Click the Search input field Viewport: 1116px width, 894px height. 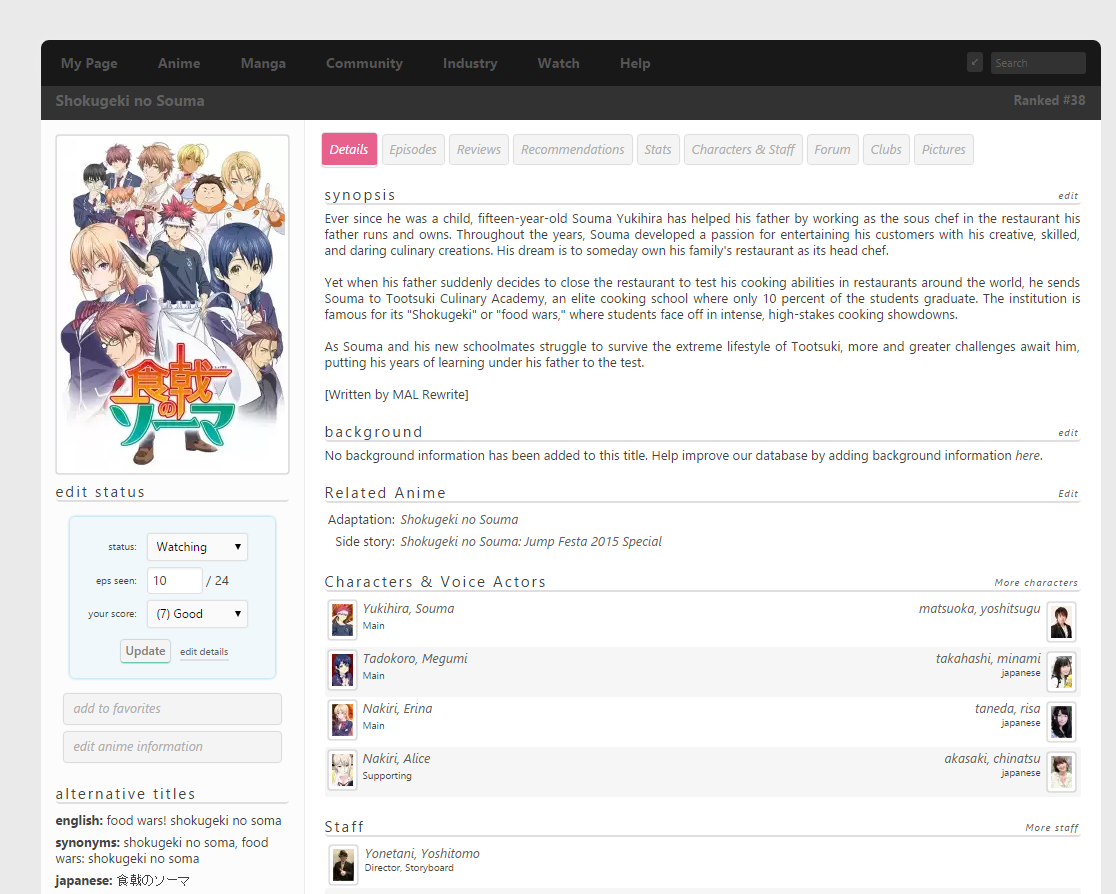[1038, 63]
